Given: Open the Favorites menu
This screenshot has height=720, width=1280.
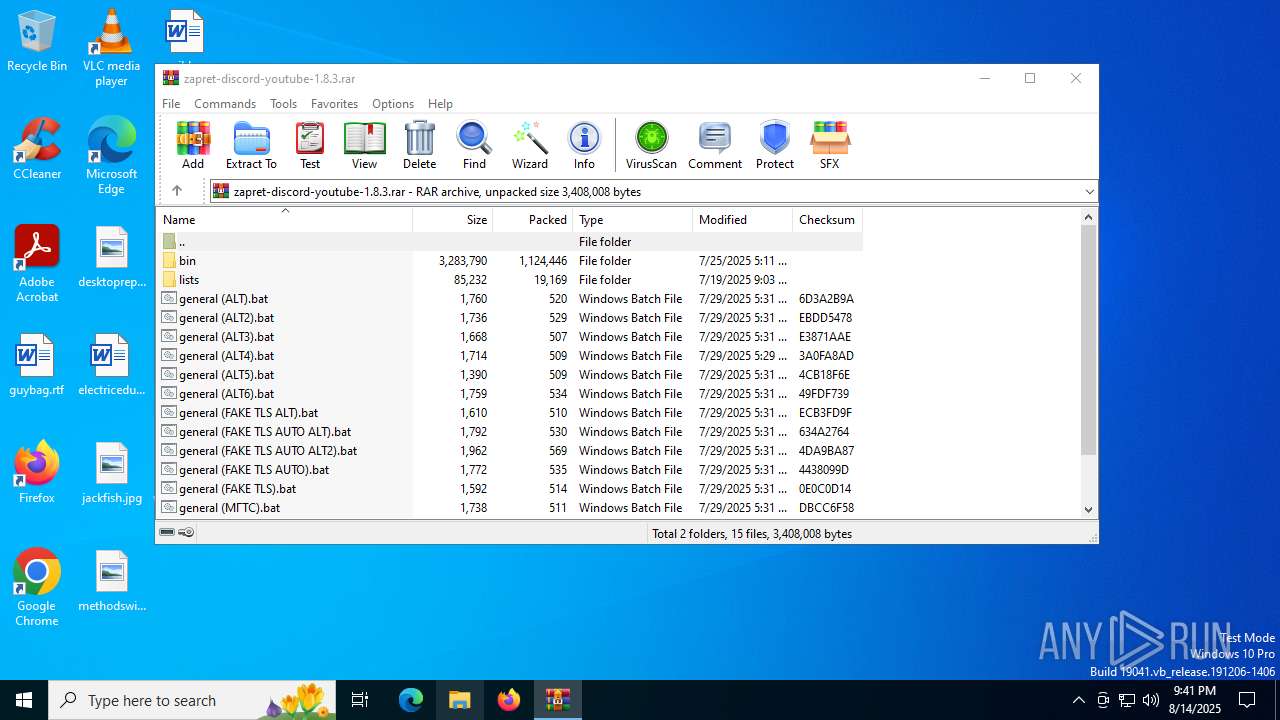Looking at the screenshot, I should click(334, 104).
